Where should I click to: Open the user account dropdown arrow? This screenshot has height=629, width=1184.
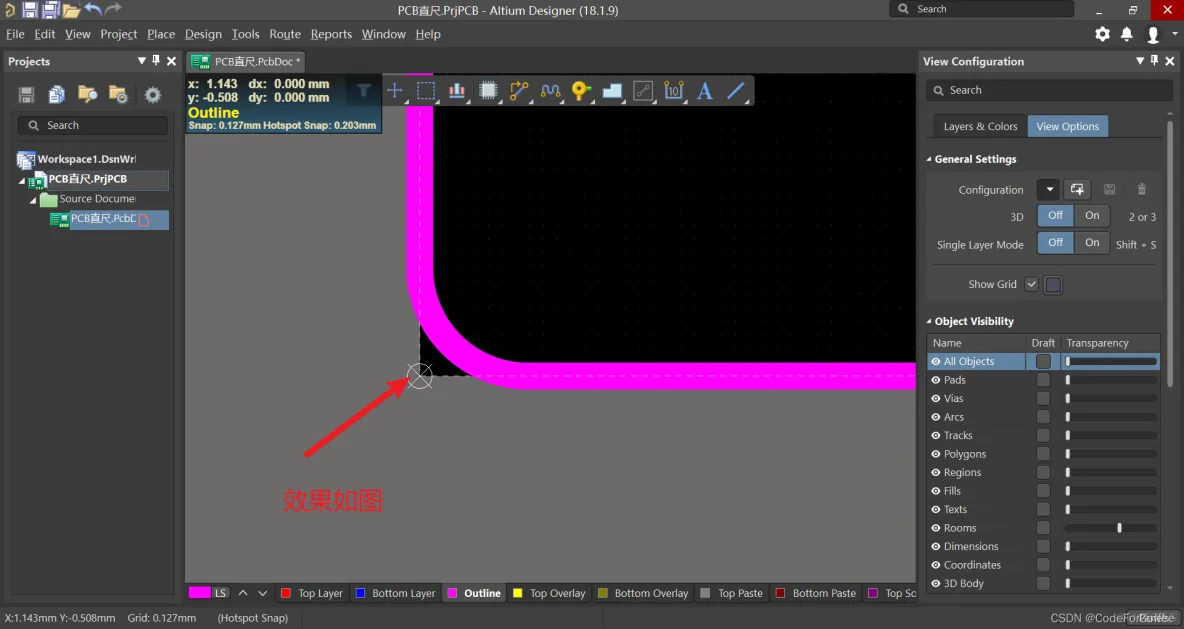coord(1174,34)
